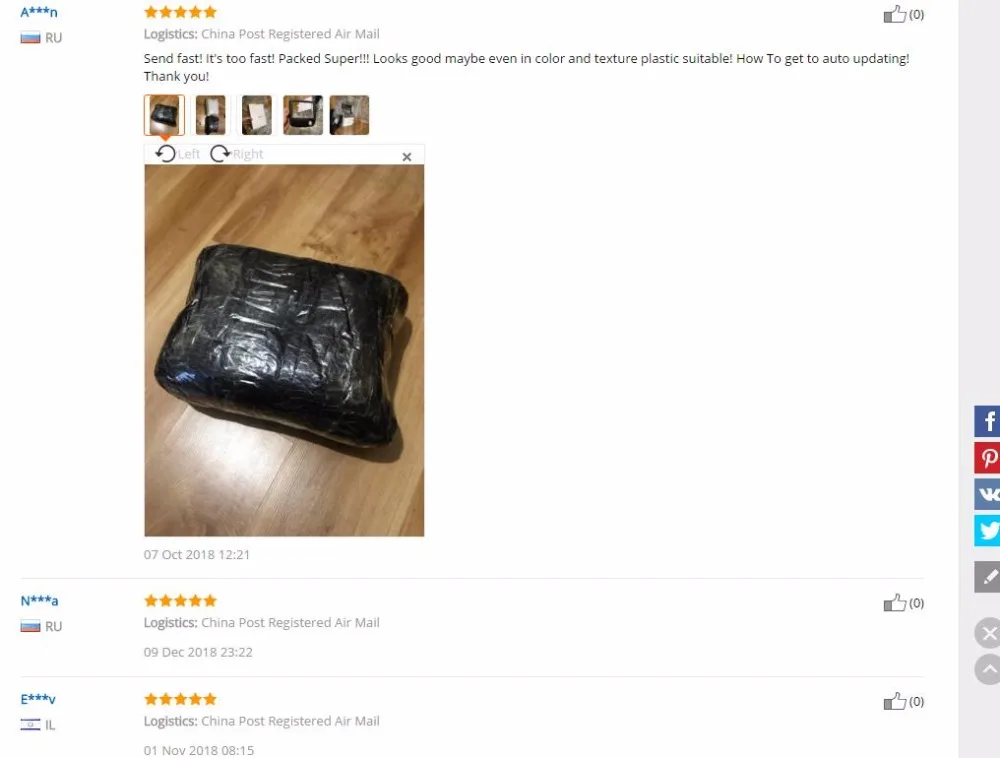Image resolution: width=1000 pixels, height=758 pixels.
Task: Share on Pinterest
Action: click(987, 458)
